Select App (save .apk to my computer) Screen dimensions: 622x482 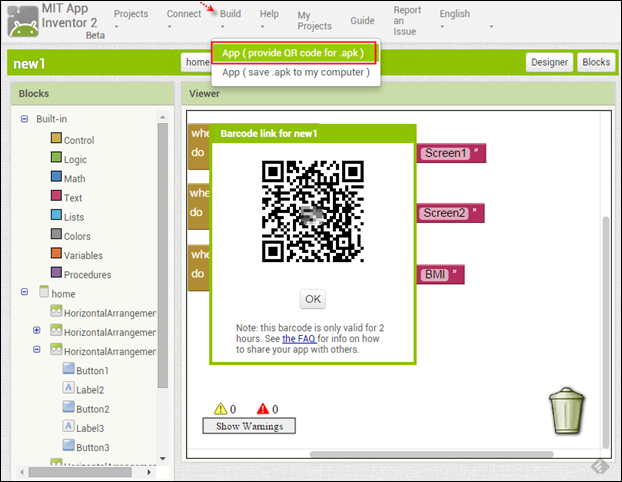pyautogui.click(x=296, y=73)
